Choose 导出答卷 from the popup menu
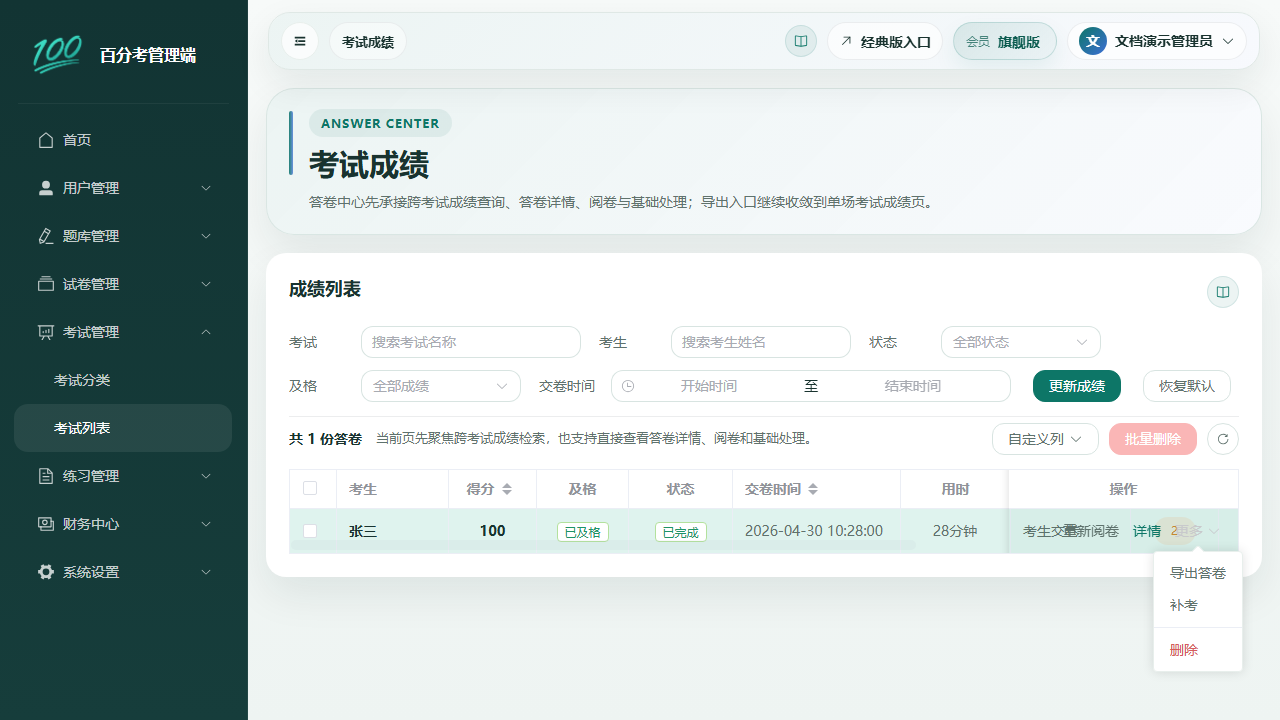Viewport: 1280px width, 720px height. 1198,573
